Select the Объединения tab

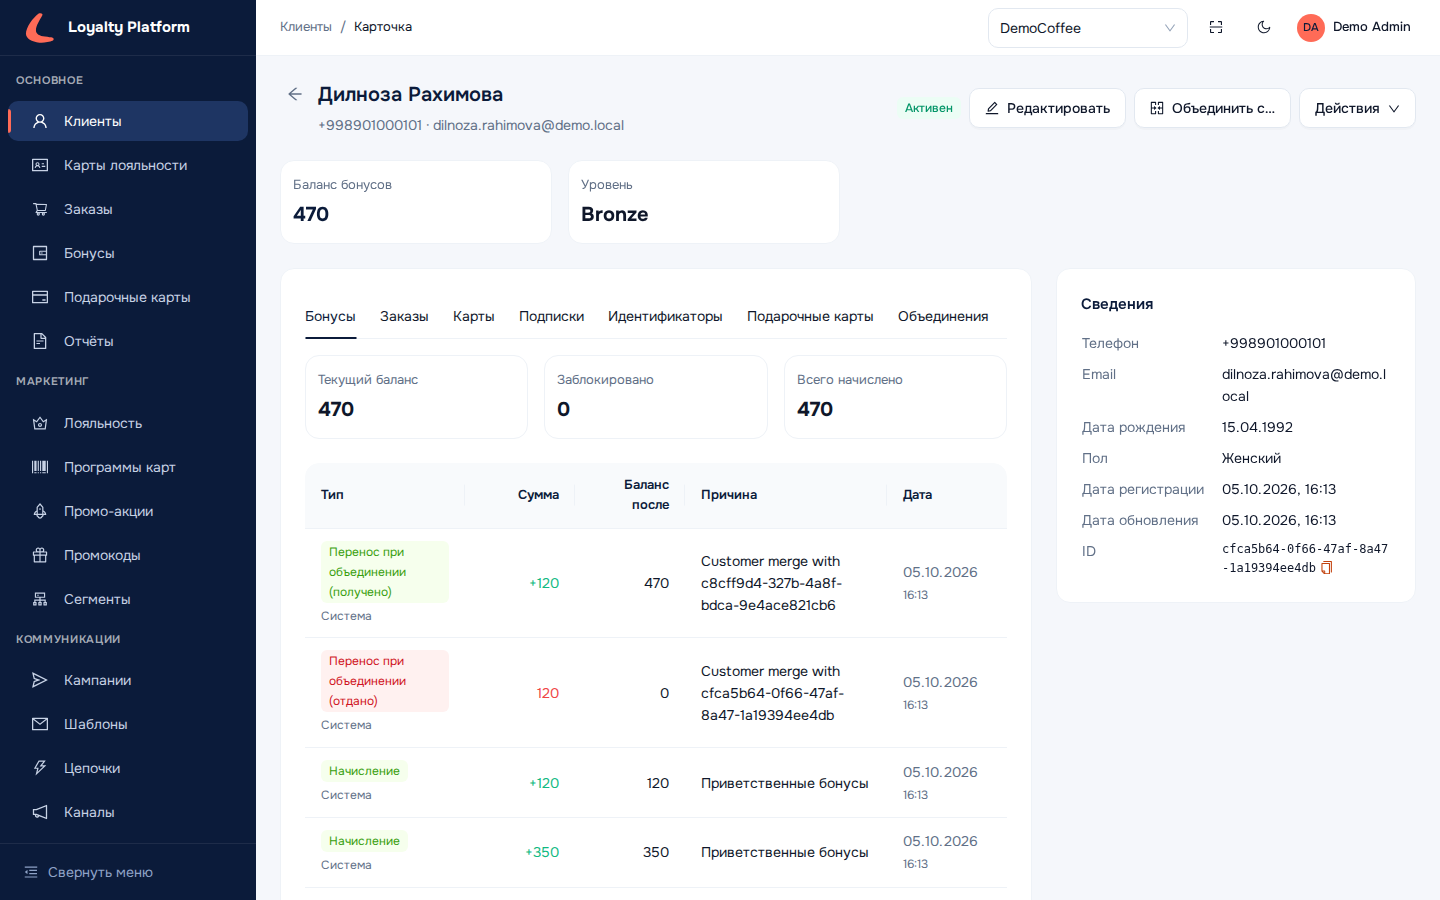click(x=943, y=316)
